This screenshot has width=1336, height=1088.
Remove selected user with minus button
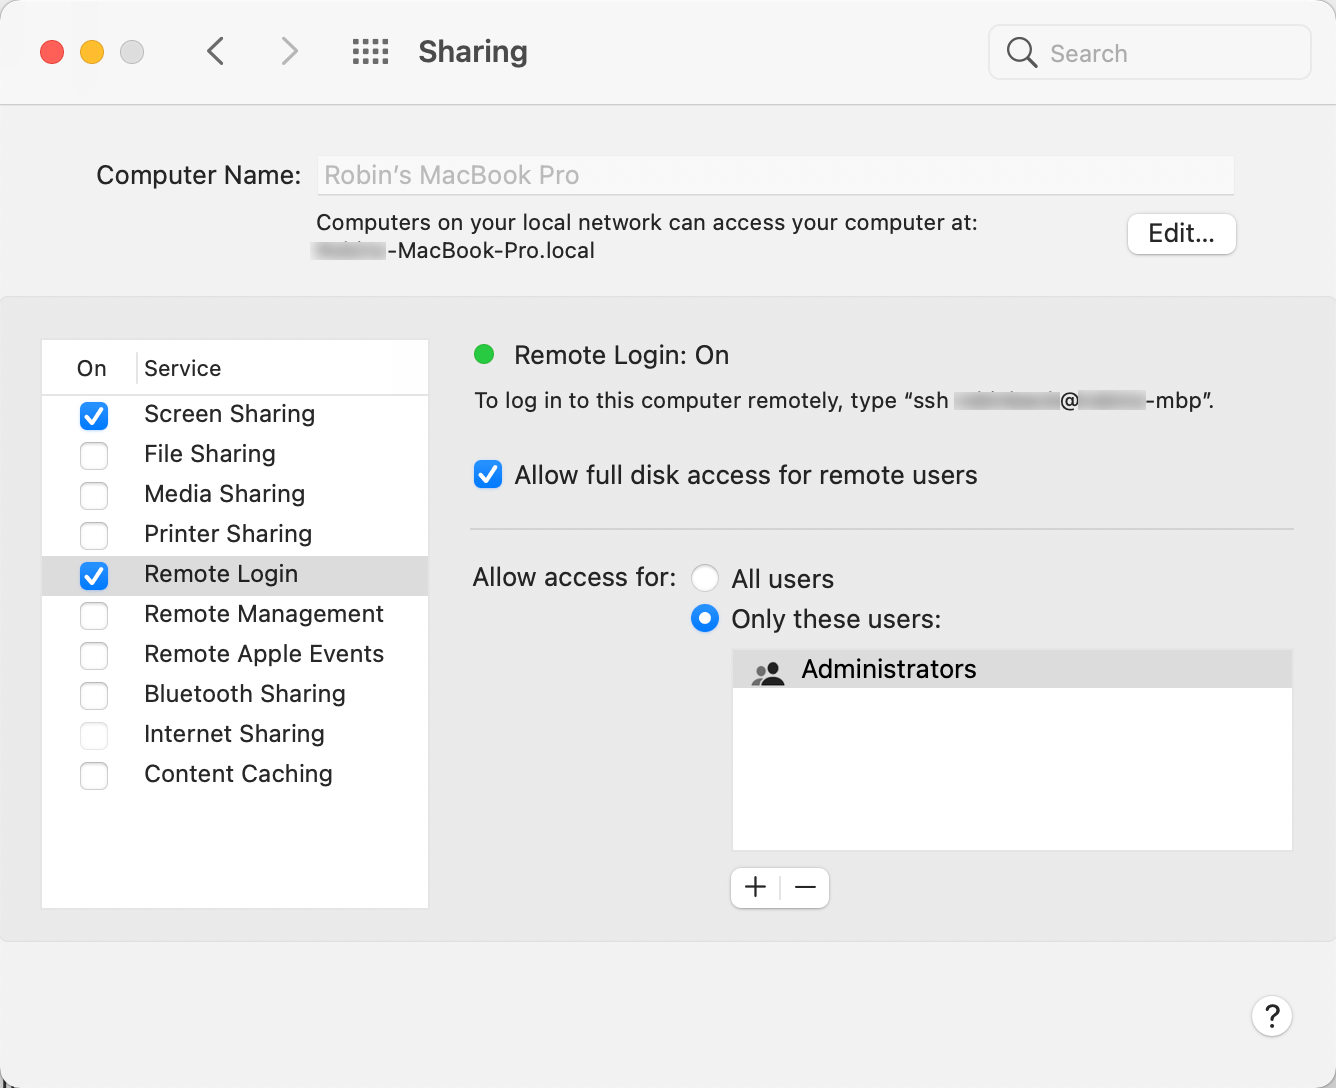[805, 887]
